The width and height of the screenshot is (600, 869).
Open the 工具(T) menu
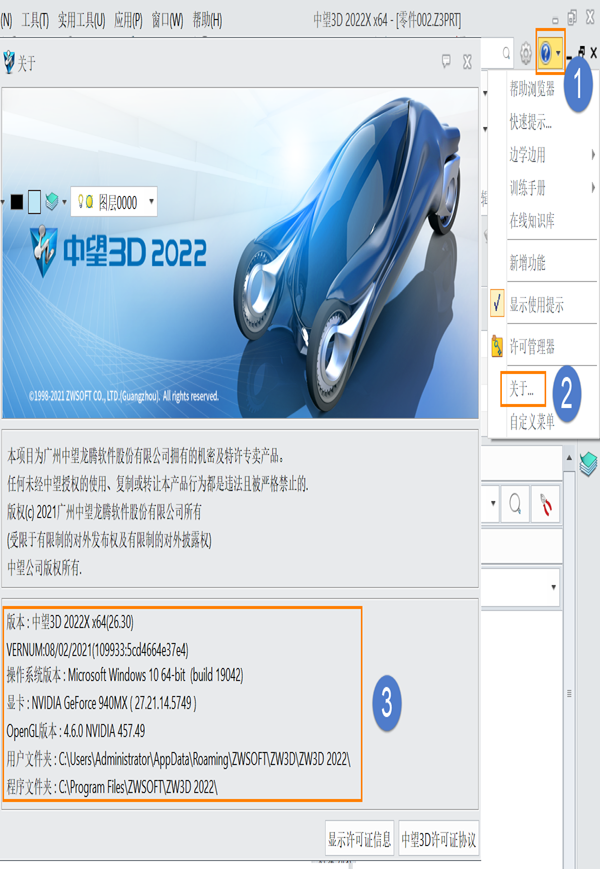tap(35, 21)
